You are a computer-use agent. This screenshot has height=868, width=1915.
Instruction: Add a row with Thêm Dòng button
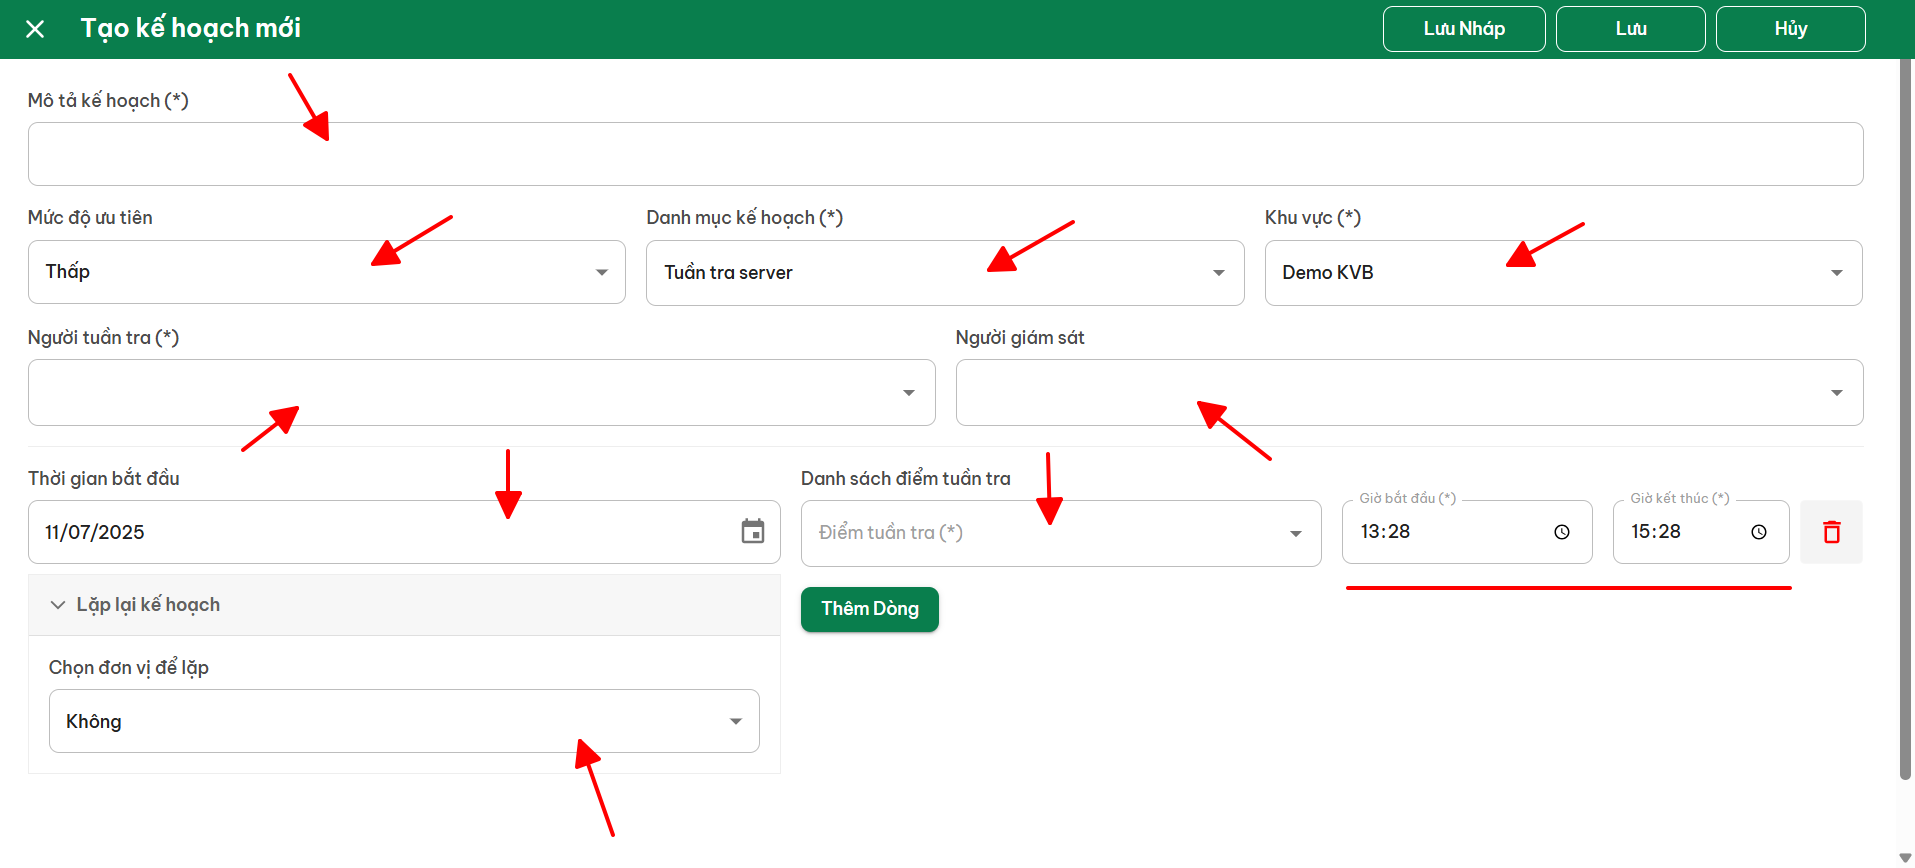point(870,609)
